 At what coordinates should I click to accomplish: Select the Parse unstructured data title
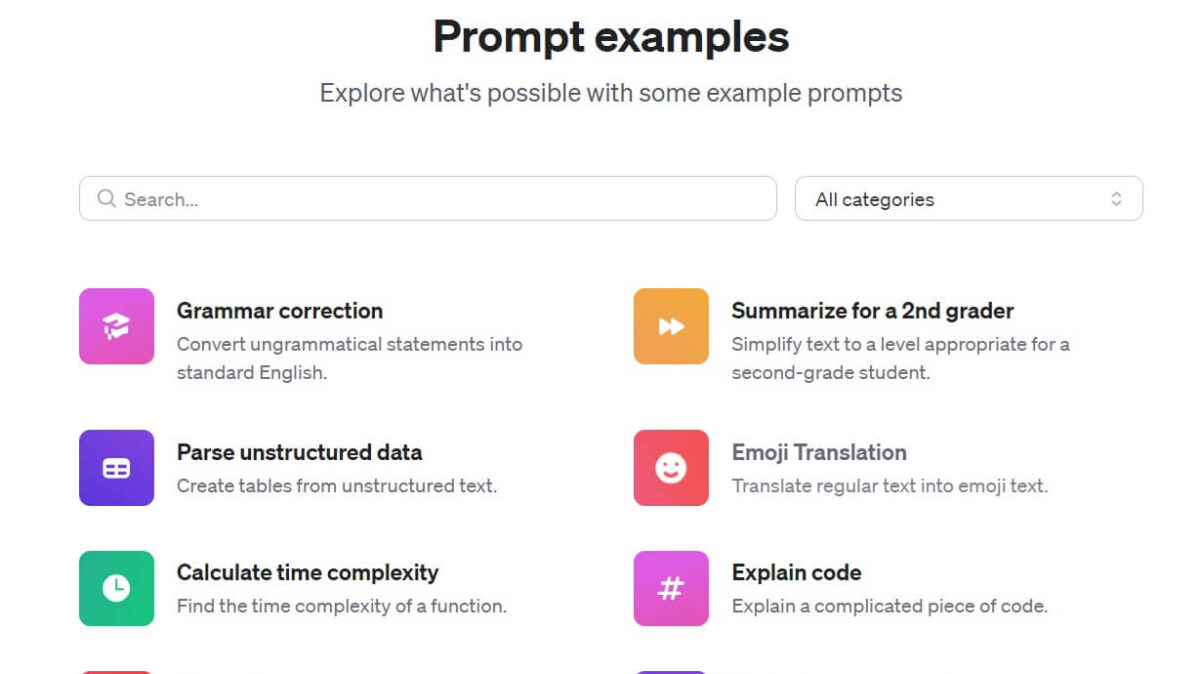[x=299, y=453]
